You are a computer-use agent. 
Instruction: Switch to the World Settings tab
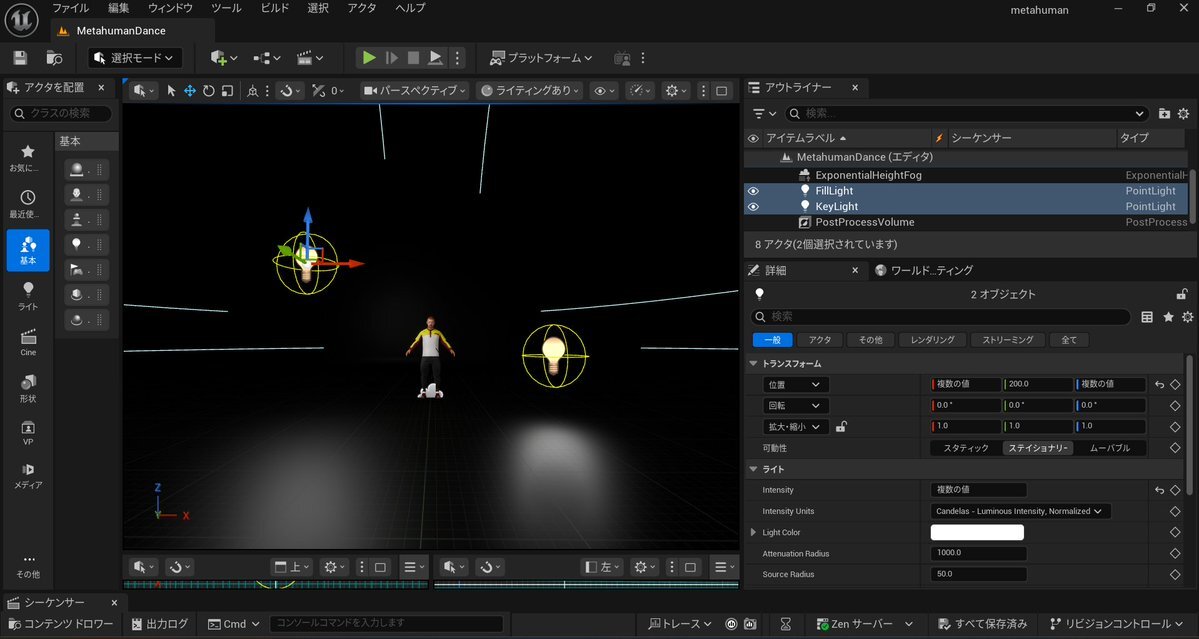coord(923,270)
